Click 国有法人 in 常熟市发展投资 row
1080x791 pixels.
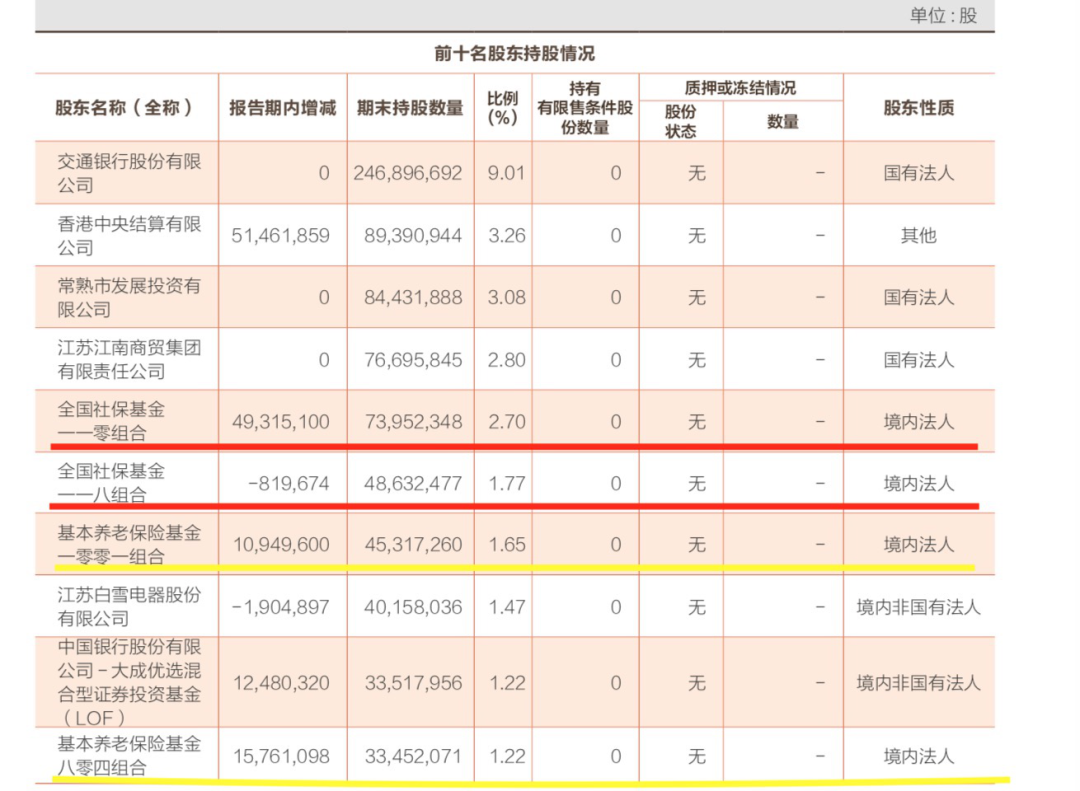coord(919,298)
